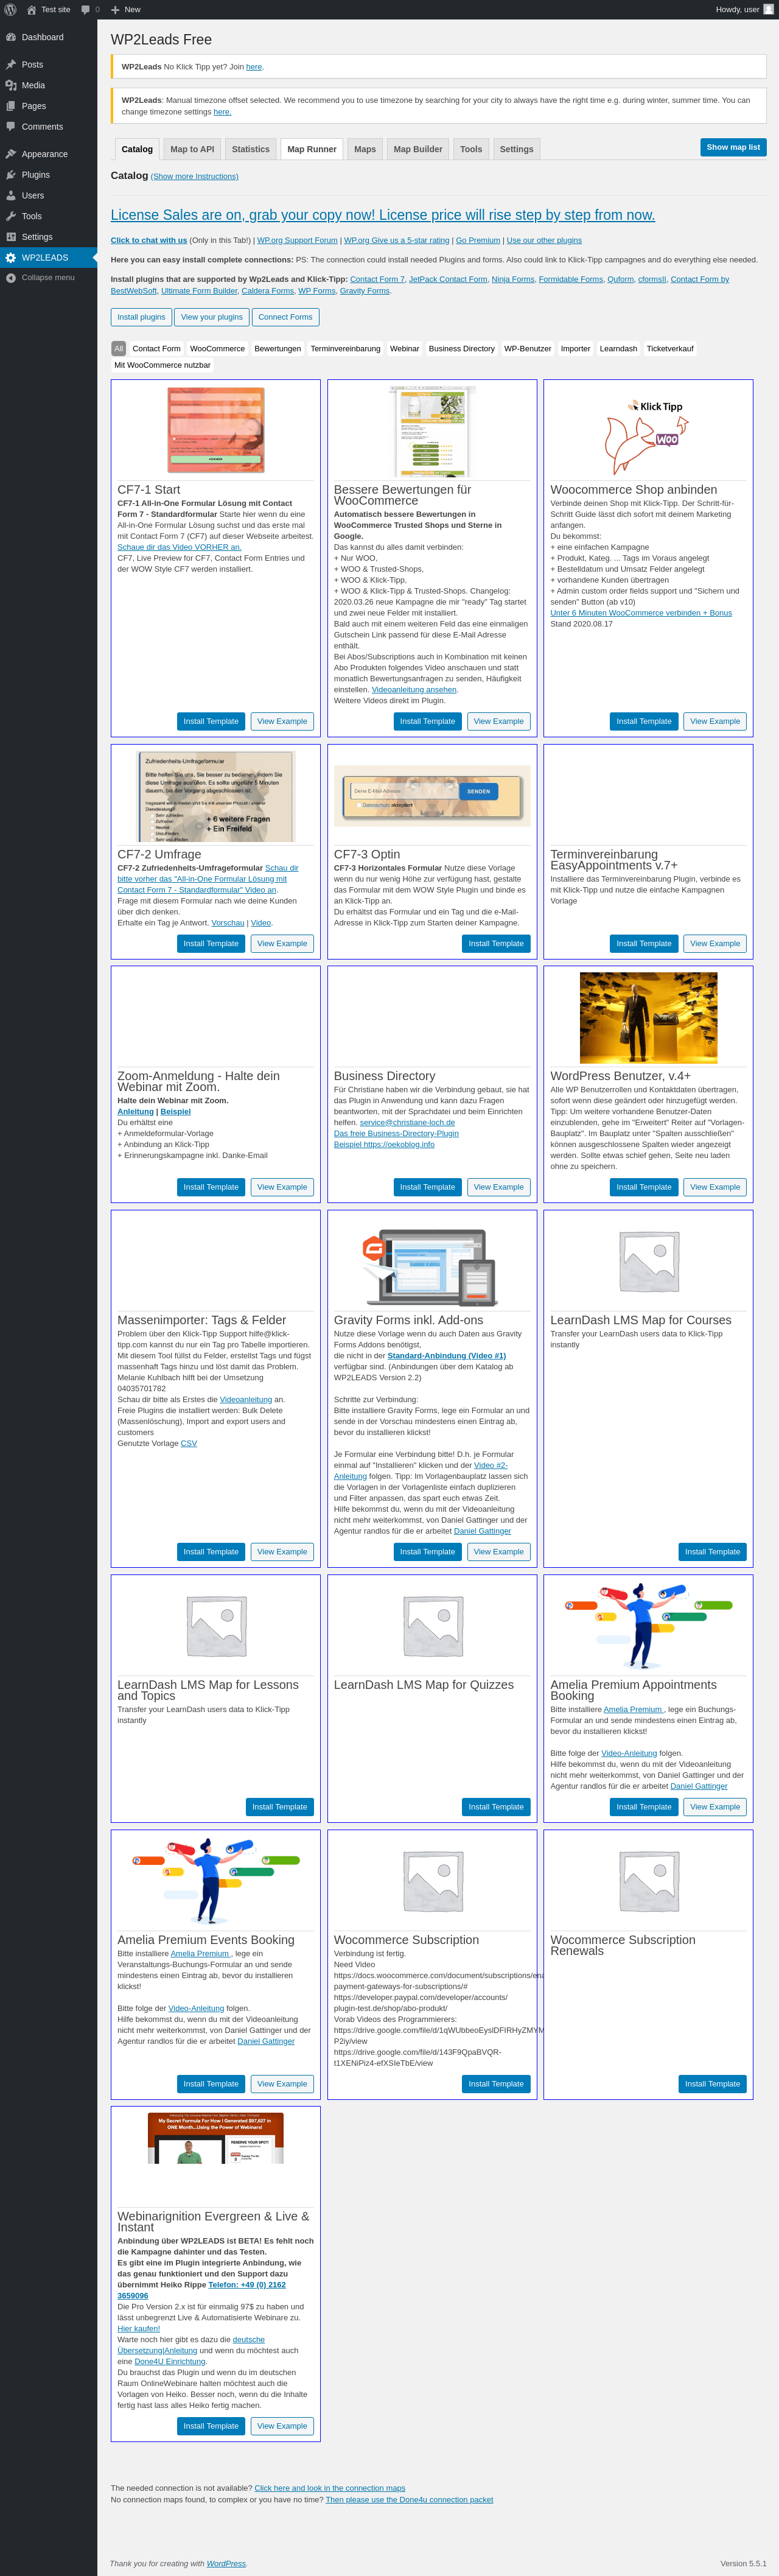
Task: Filter catalog by WP-Benutzer tag
Action: click(x=528, y=349)
